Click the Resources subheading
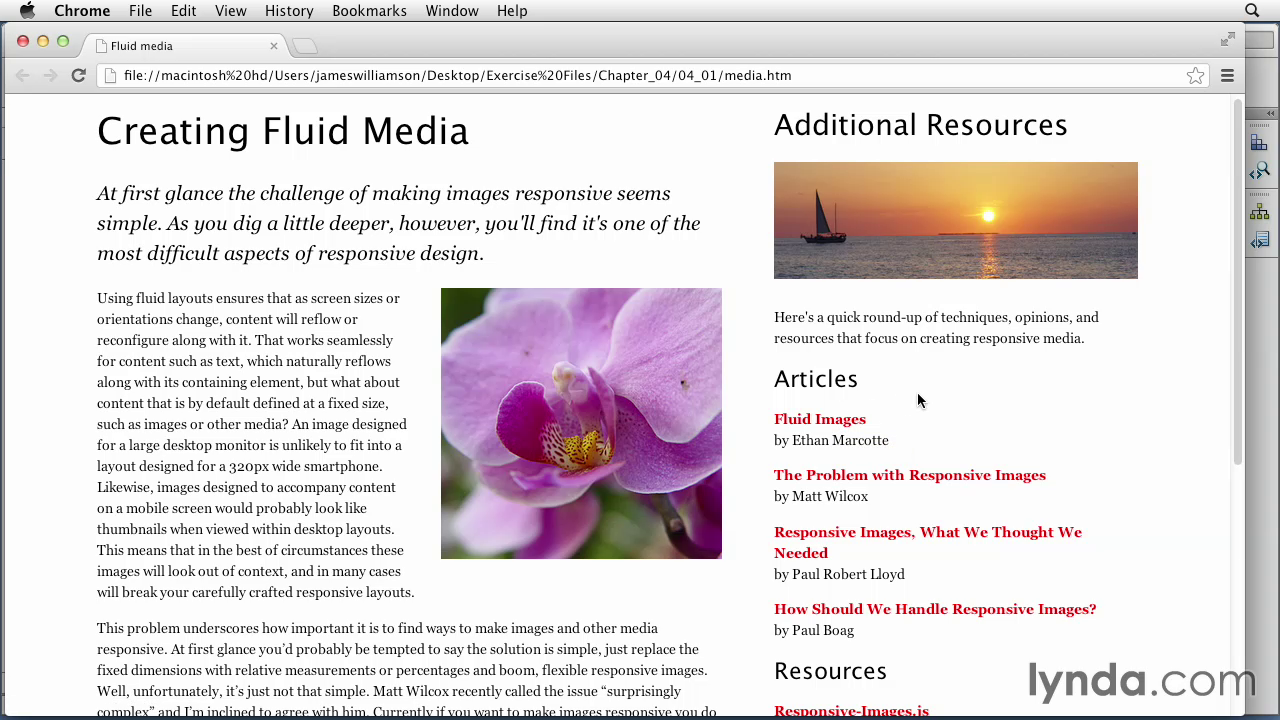Viewport: 1280px width, 720px height. pyautogui.click(x=830, y=671)
